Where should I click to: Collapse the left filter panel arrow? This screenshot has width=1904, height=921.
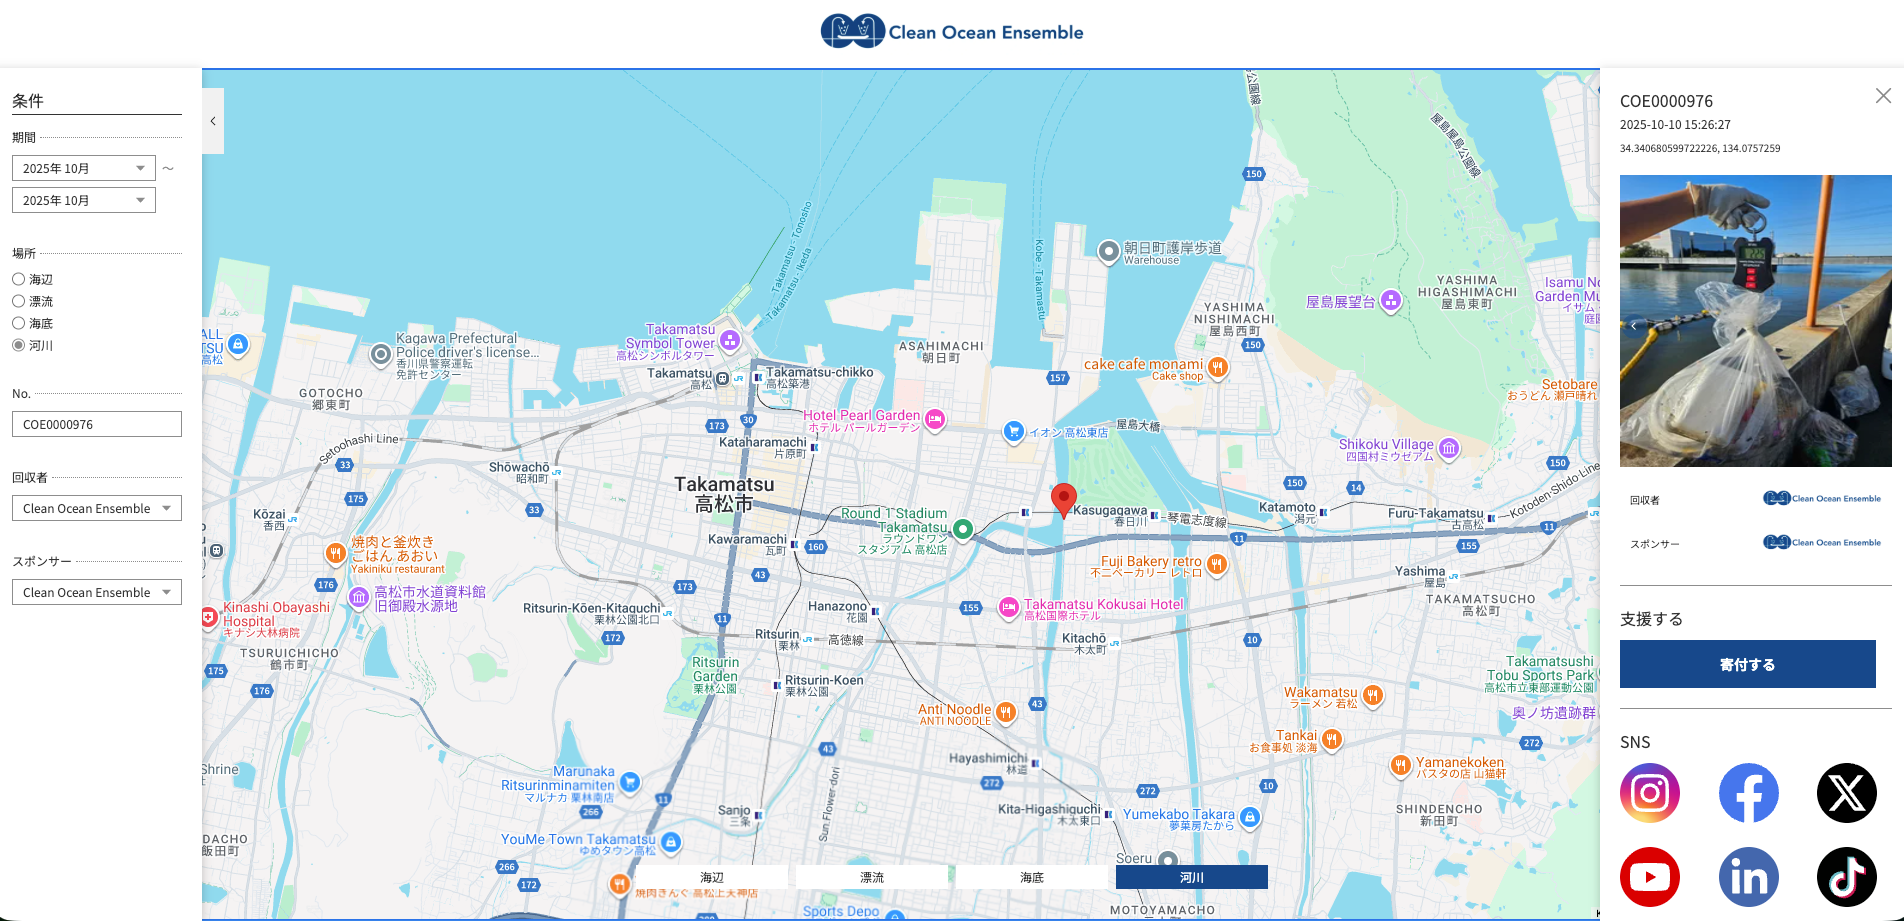[x=213, y=121]
